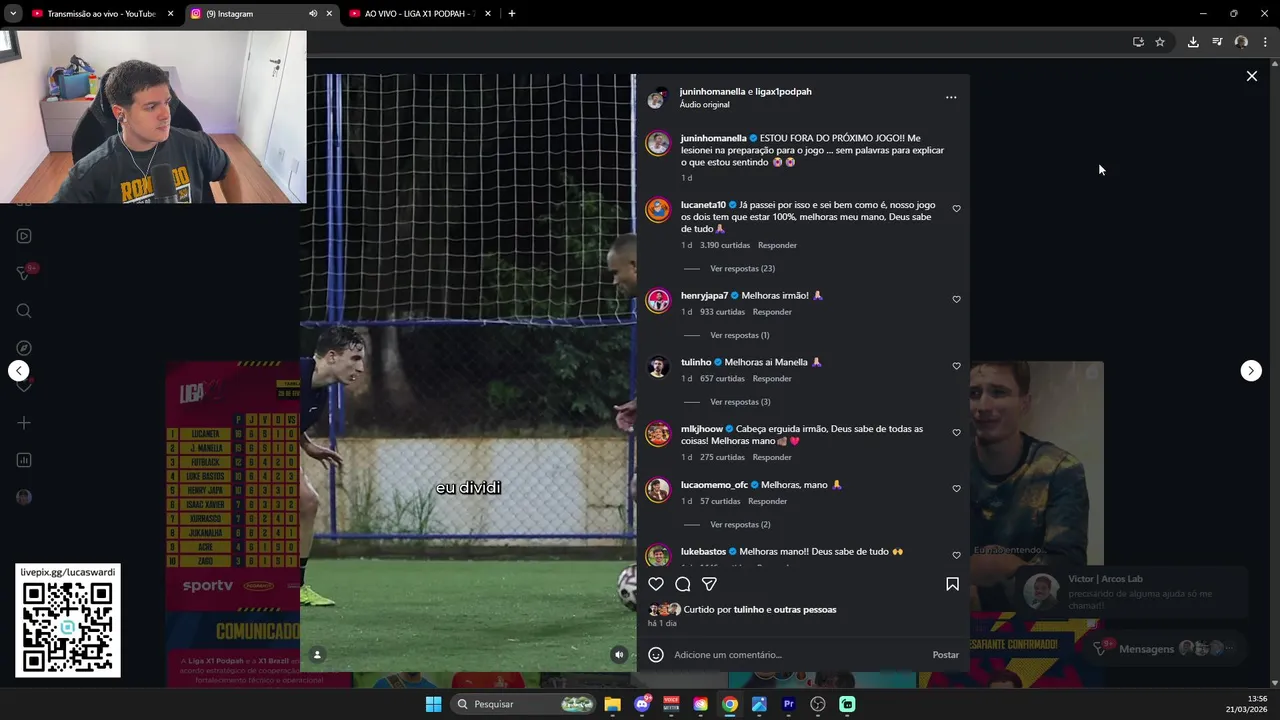Open the Mensagens floating panel

1165,649
